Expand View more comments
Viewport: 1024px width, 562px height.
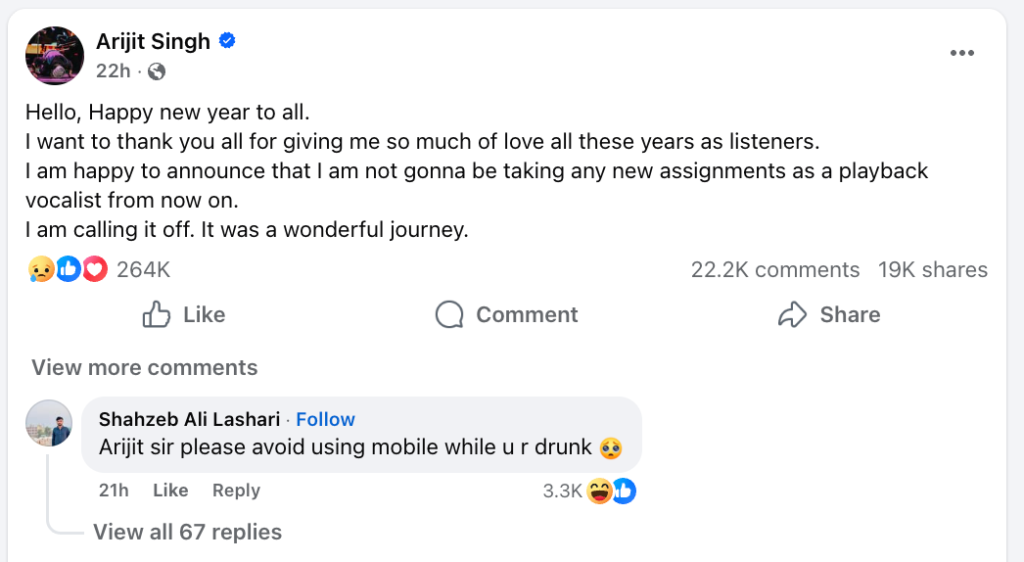pos(144,367)
